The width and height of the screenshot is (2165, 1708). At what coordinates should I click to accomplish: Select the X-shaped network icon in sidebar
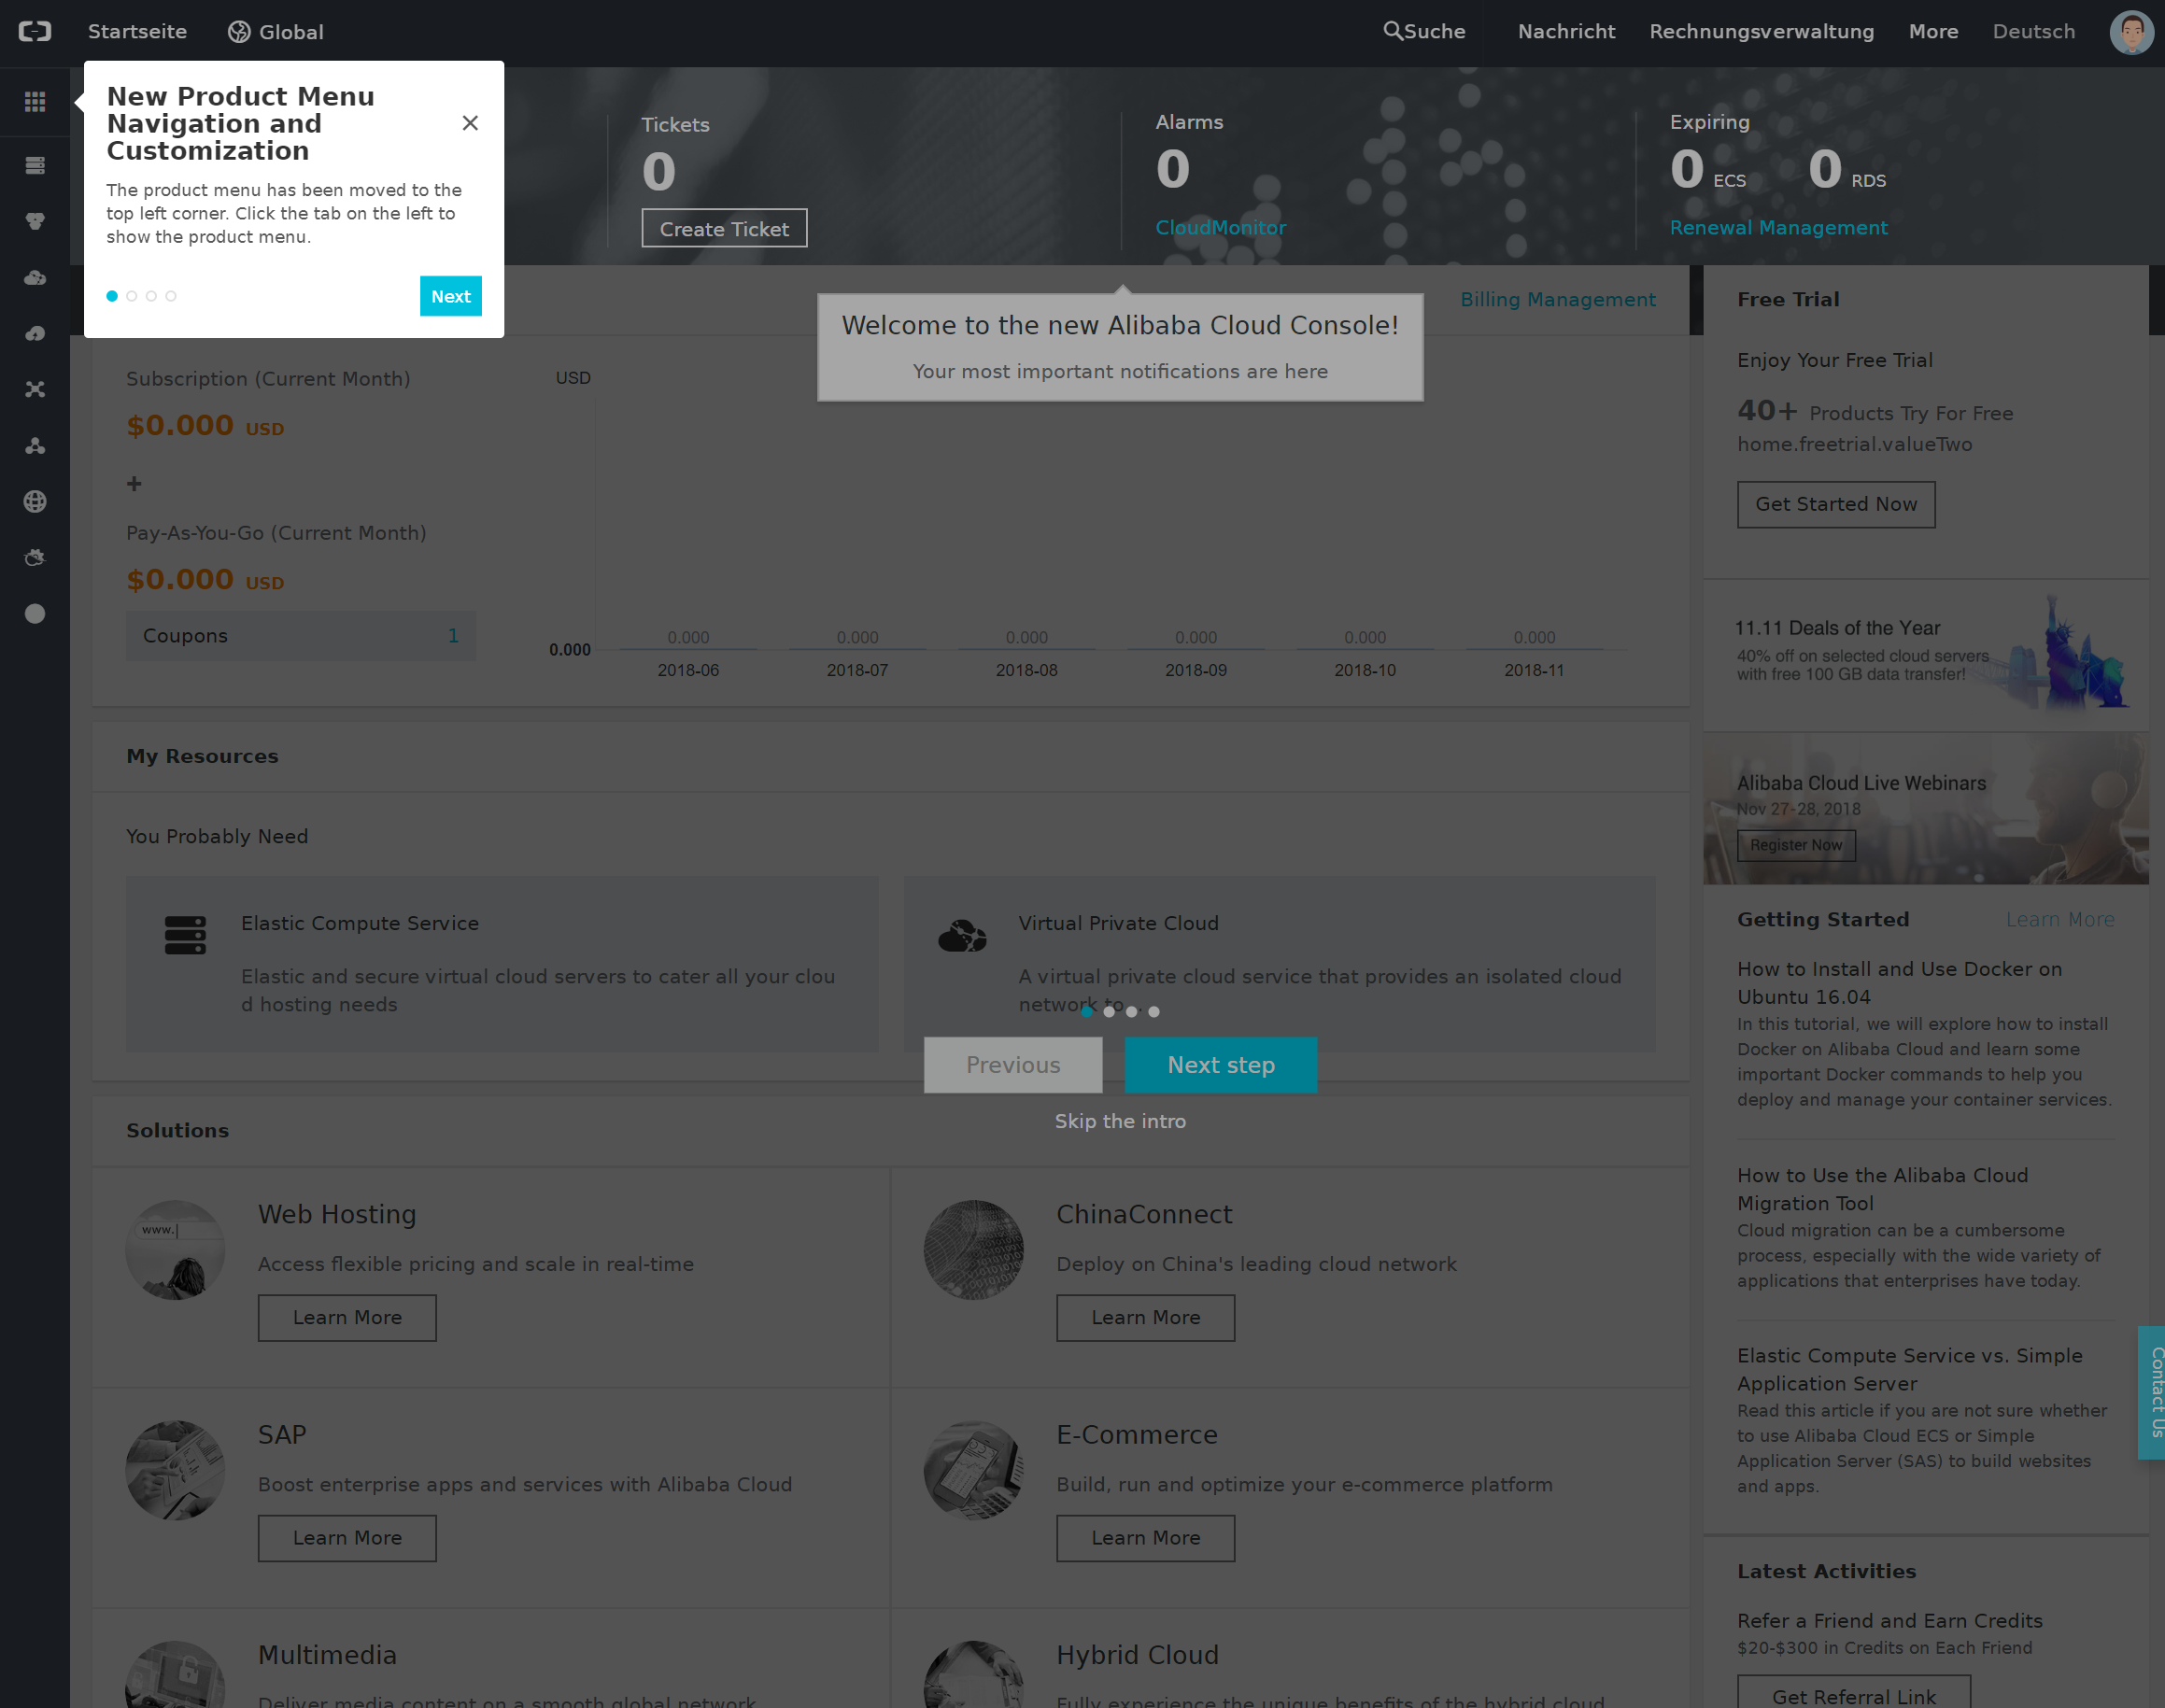tap(35, 389)
